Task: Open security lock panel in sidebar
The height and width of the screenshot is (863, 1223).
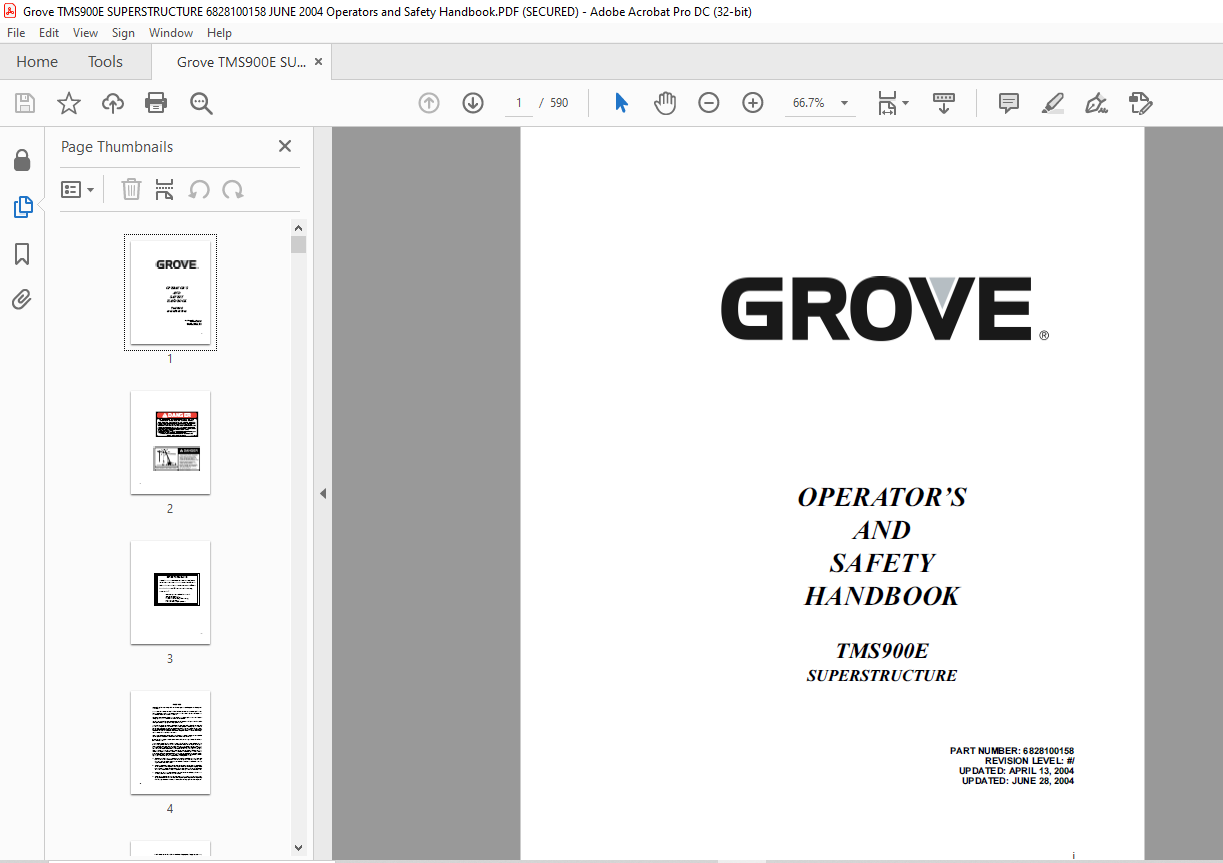Action: 22,161
